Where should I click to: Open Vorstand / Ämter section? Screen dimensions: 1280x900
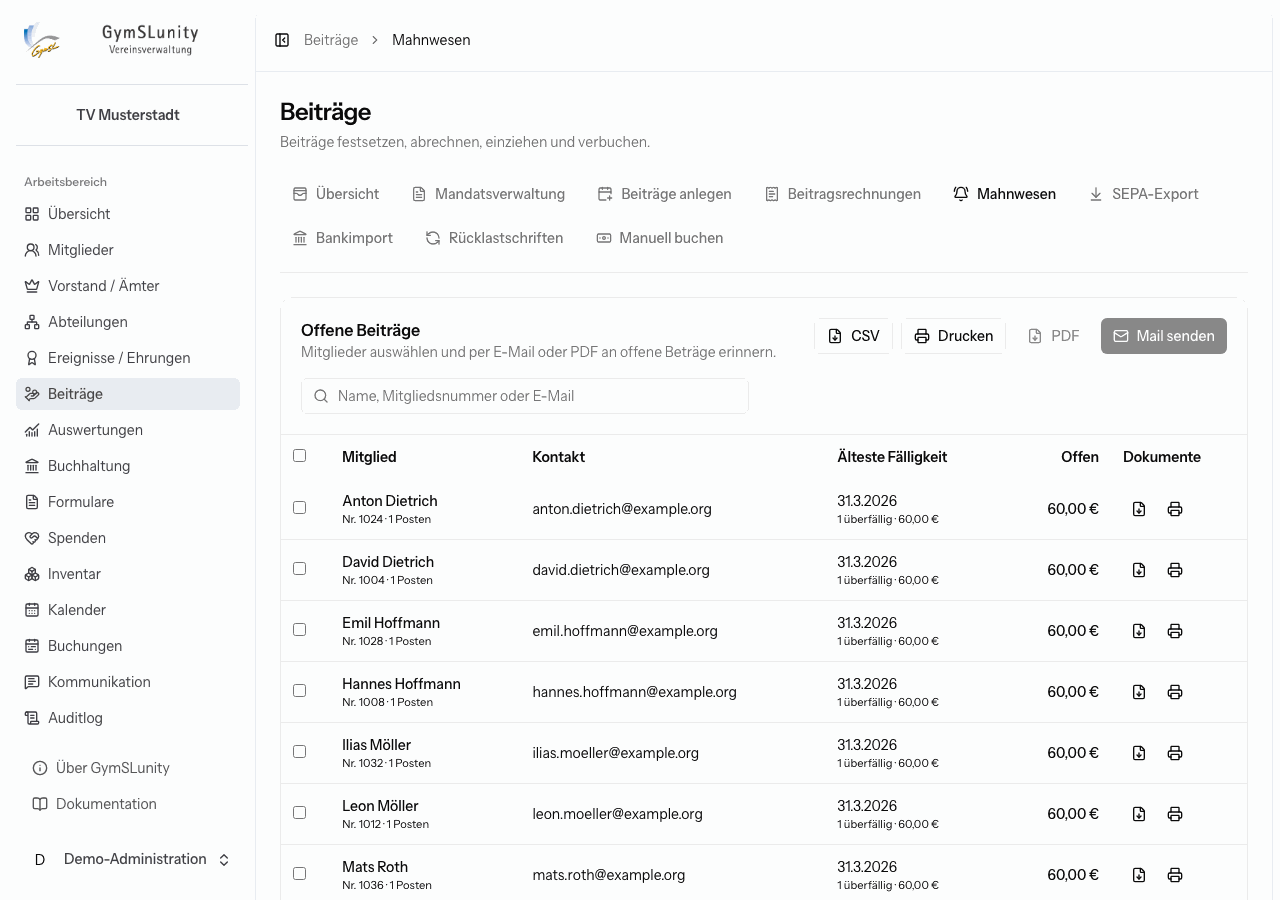point(128,286)
